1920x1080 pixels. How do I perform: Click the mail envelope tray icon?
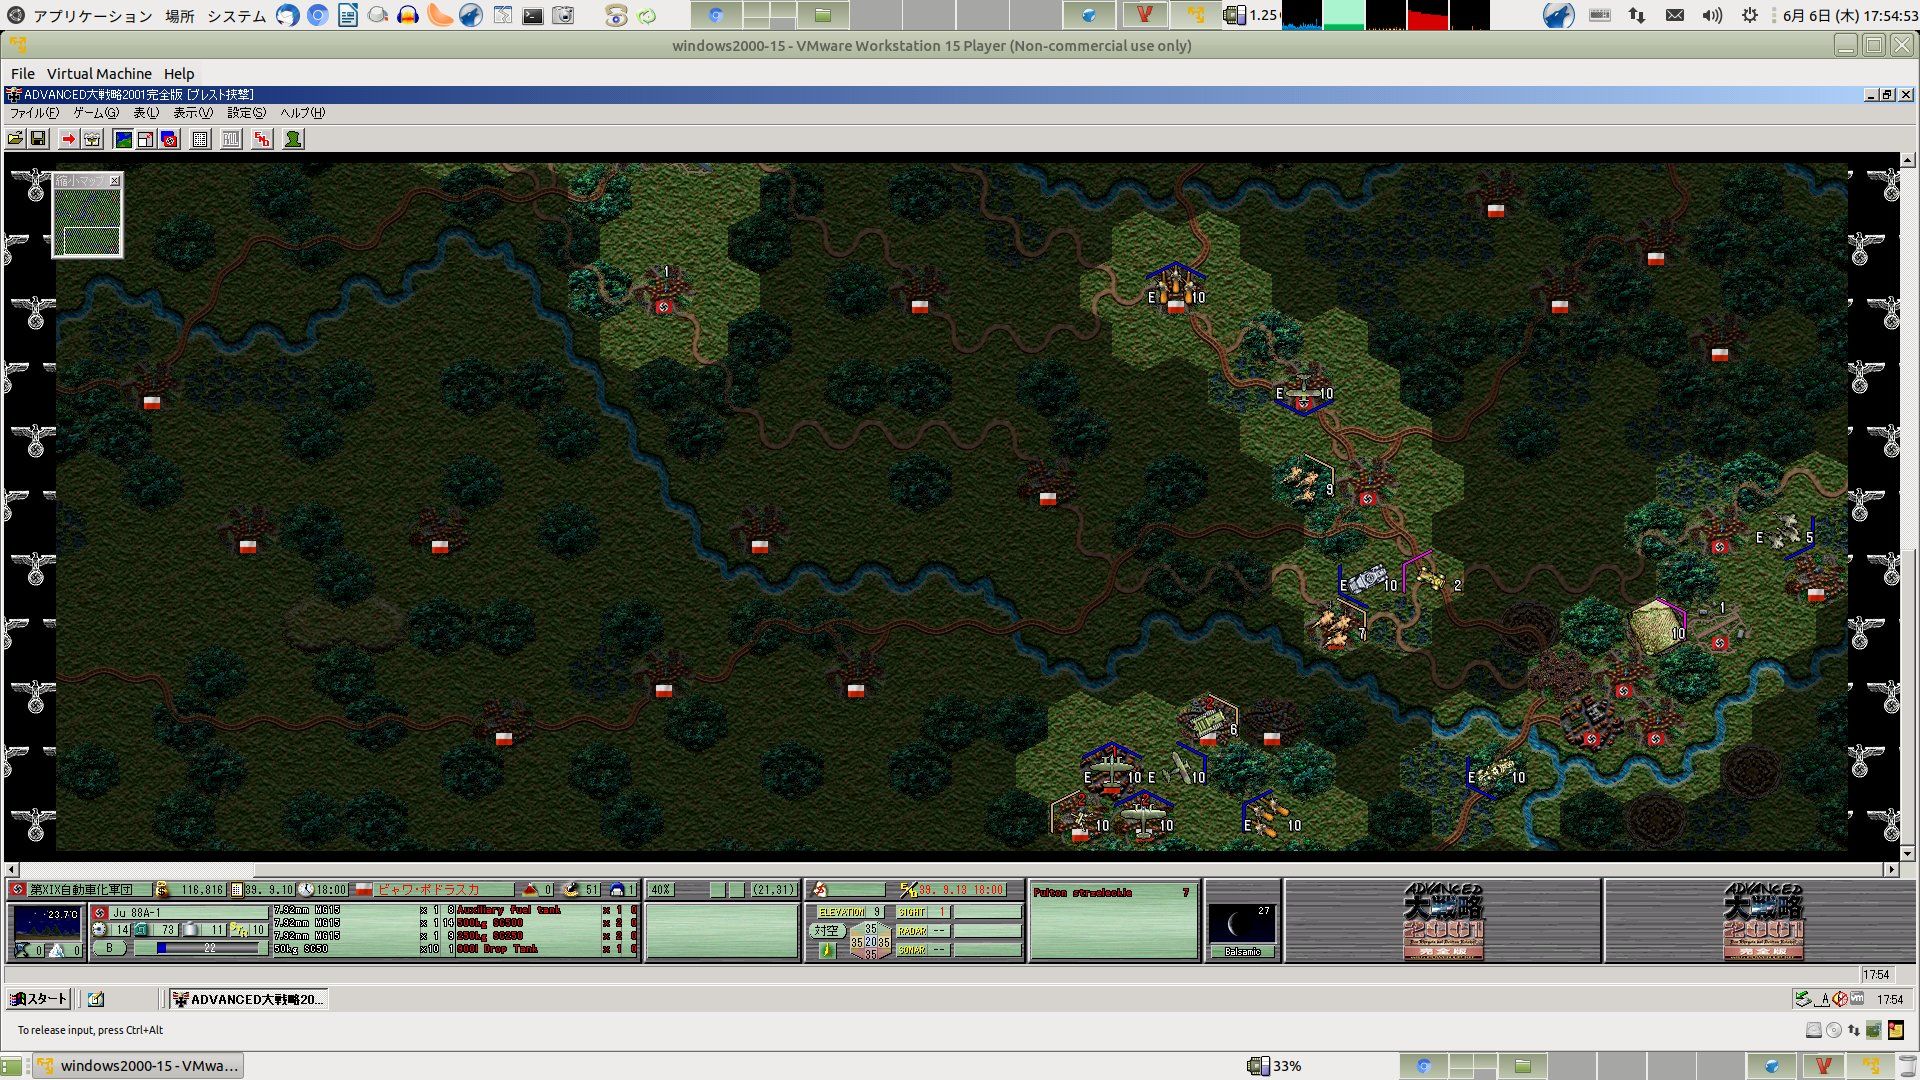coord(1674,15)
